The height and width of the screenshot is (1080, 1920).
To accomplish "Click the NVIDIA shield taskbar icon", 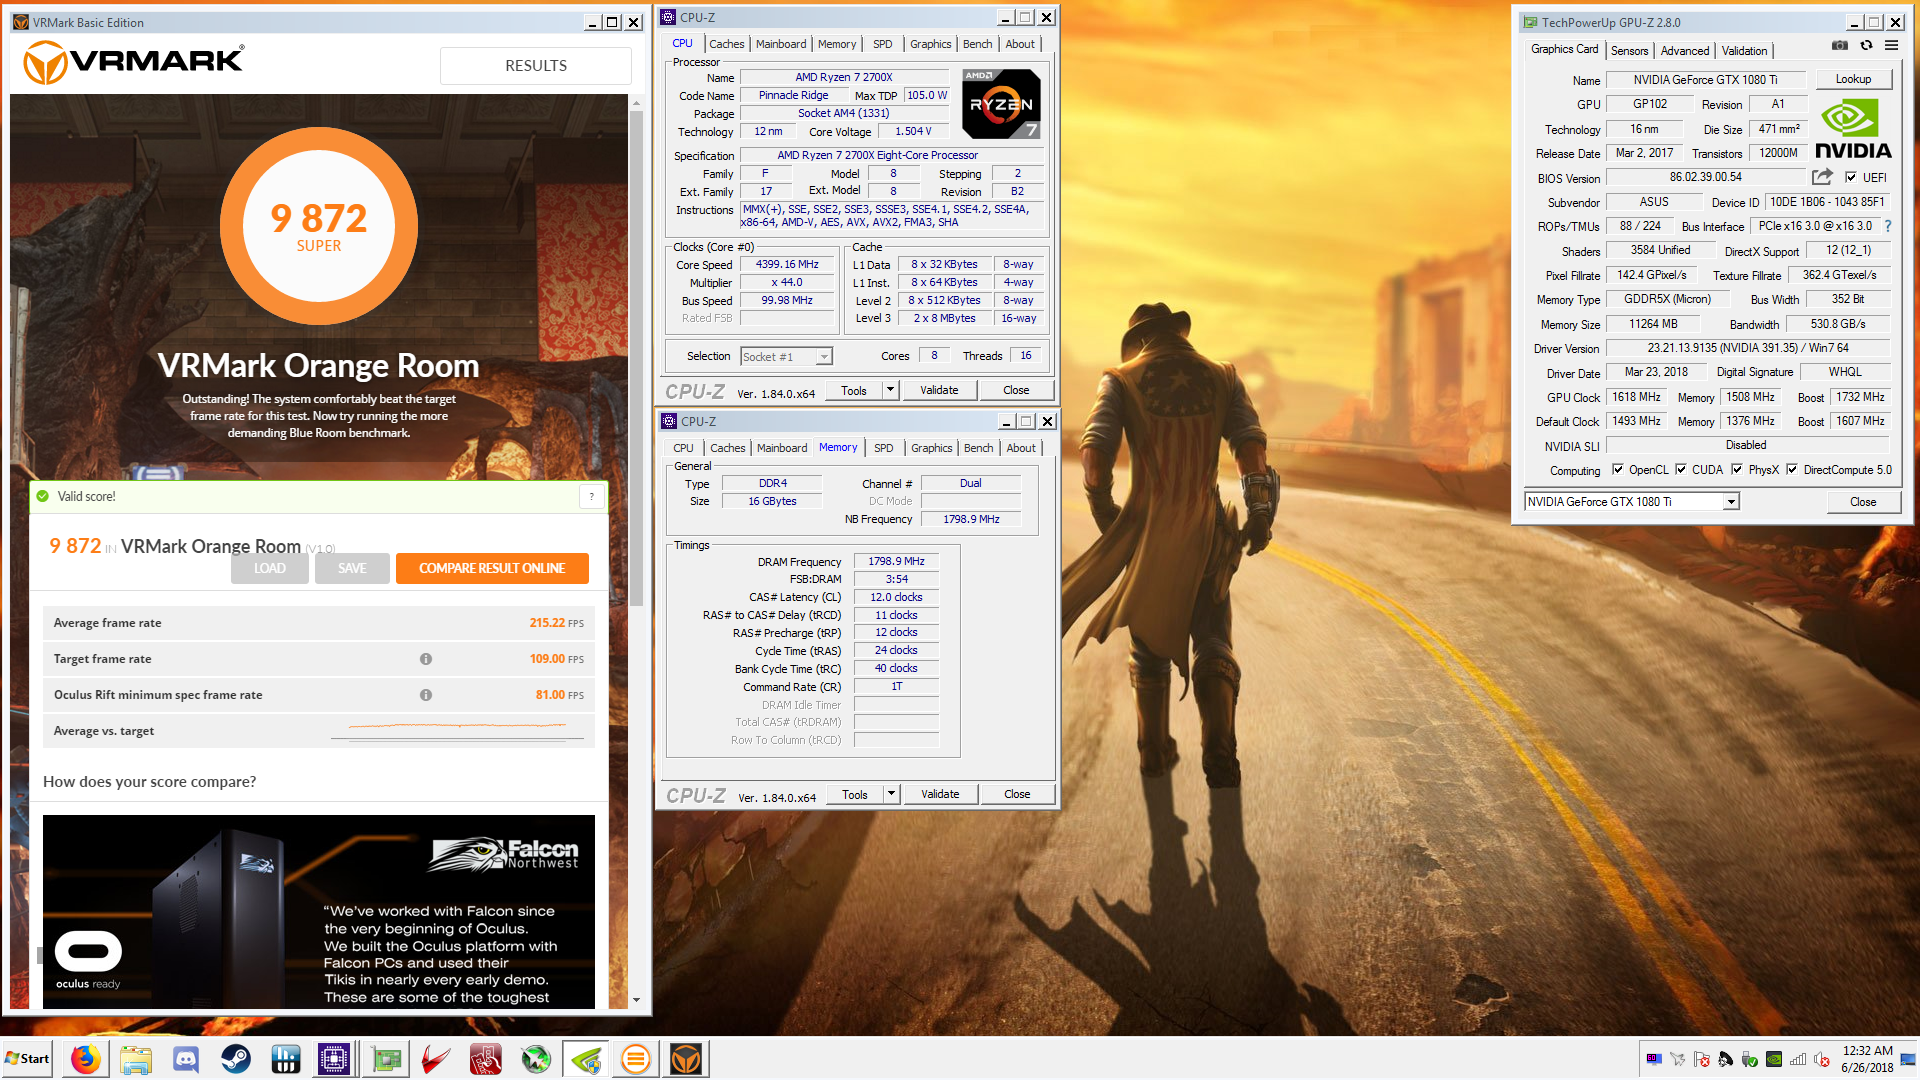I will 586,1059.
